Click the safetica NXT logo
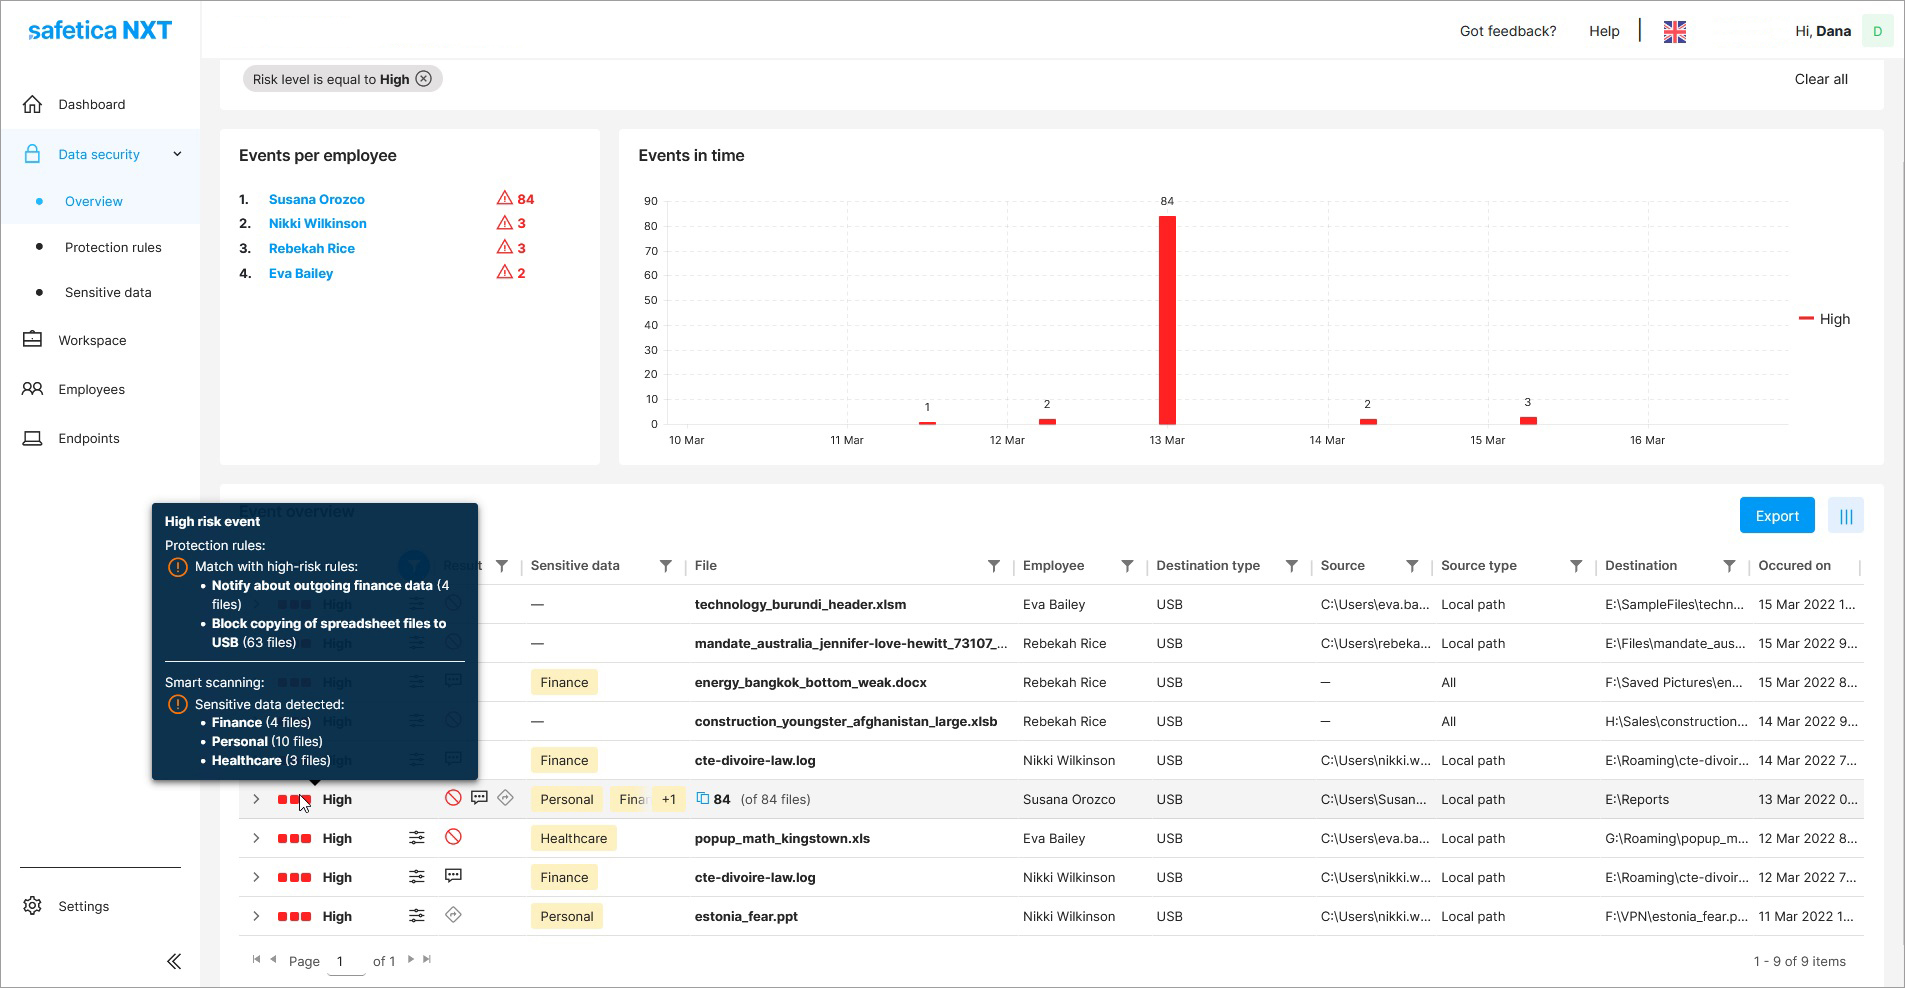The image size is (1905, 988). [100, 30]
